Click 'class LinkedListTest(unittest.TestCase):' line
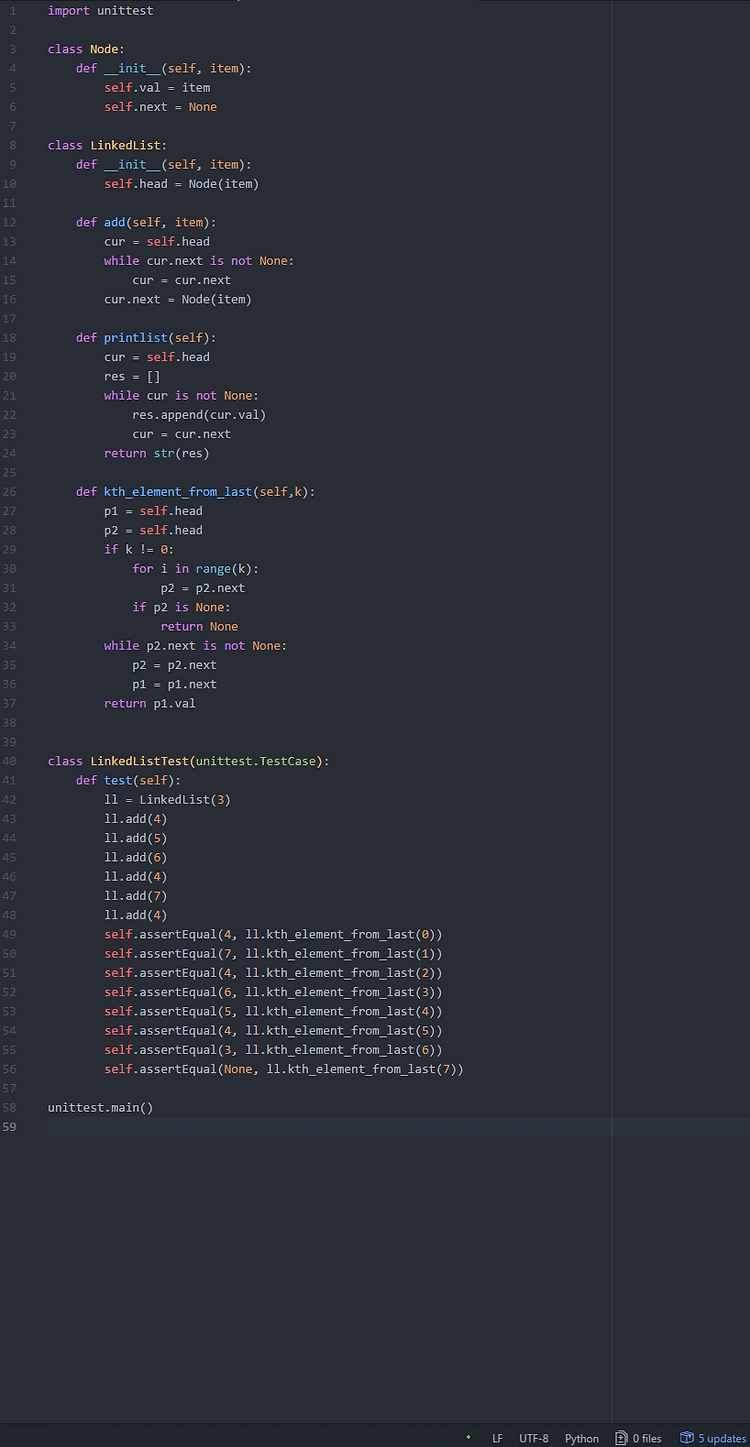 pyautogui.click(x=189, y=761)
